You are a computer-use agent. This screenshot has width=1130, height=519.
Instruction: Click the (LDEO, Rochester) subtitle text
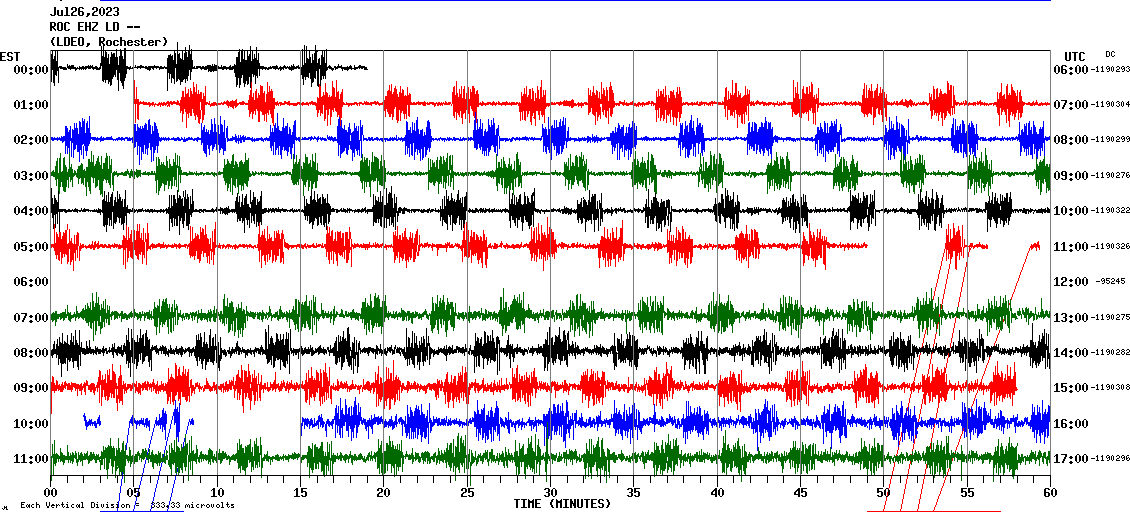tap(108, 41)
